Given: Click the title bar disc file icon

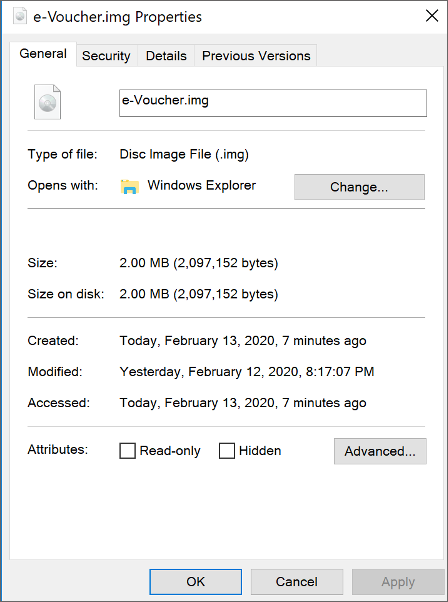Looking at the screenshot, I should 20,17.
